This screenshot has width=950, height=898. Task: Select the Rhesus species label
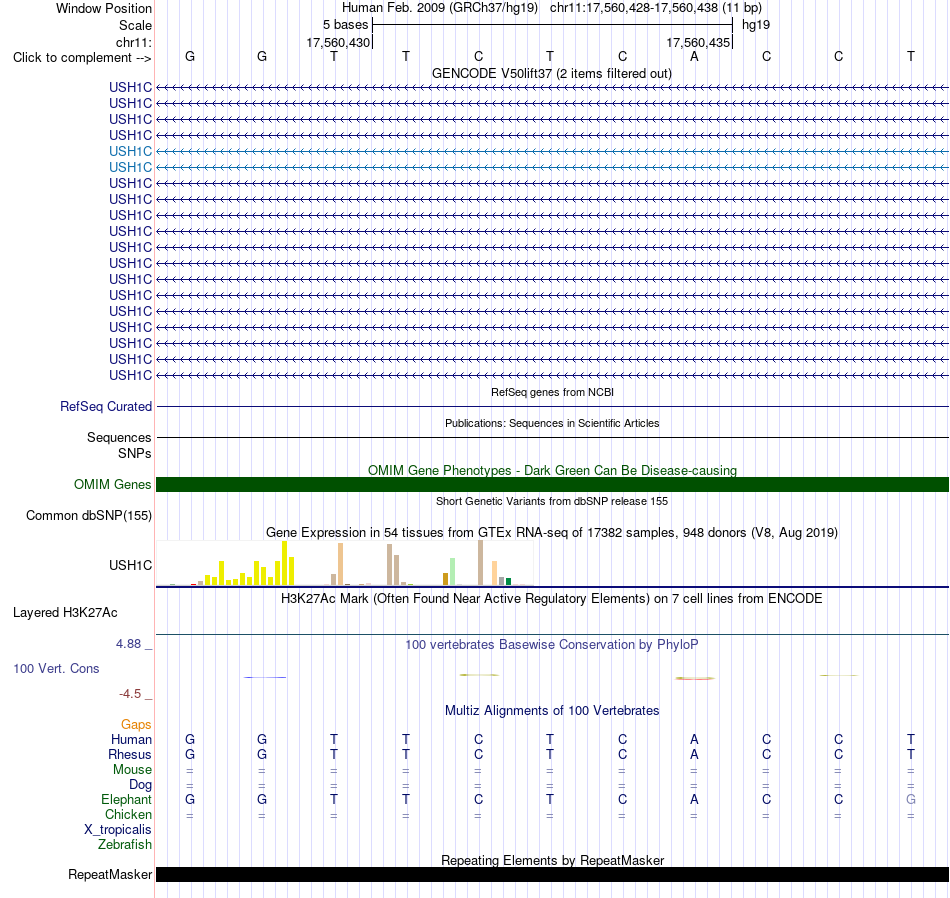click(x=130, y=754)
